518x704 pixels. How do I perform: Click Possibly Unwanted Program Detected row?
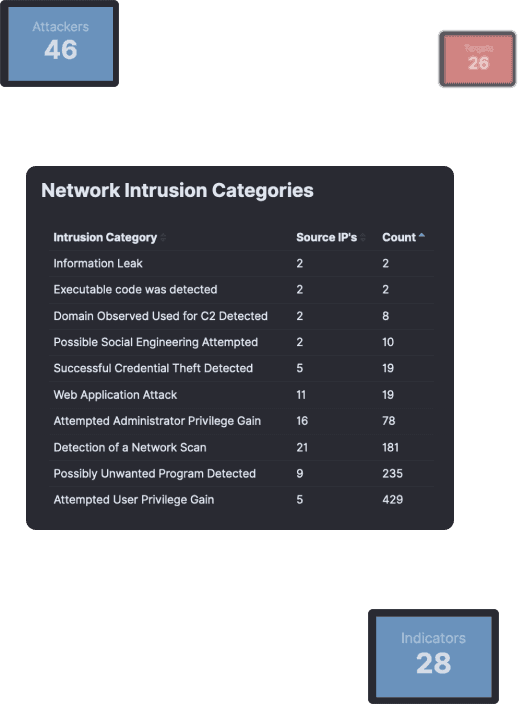(241, 473)
